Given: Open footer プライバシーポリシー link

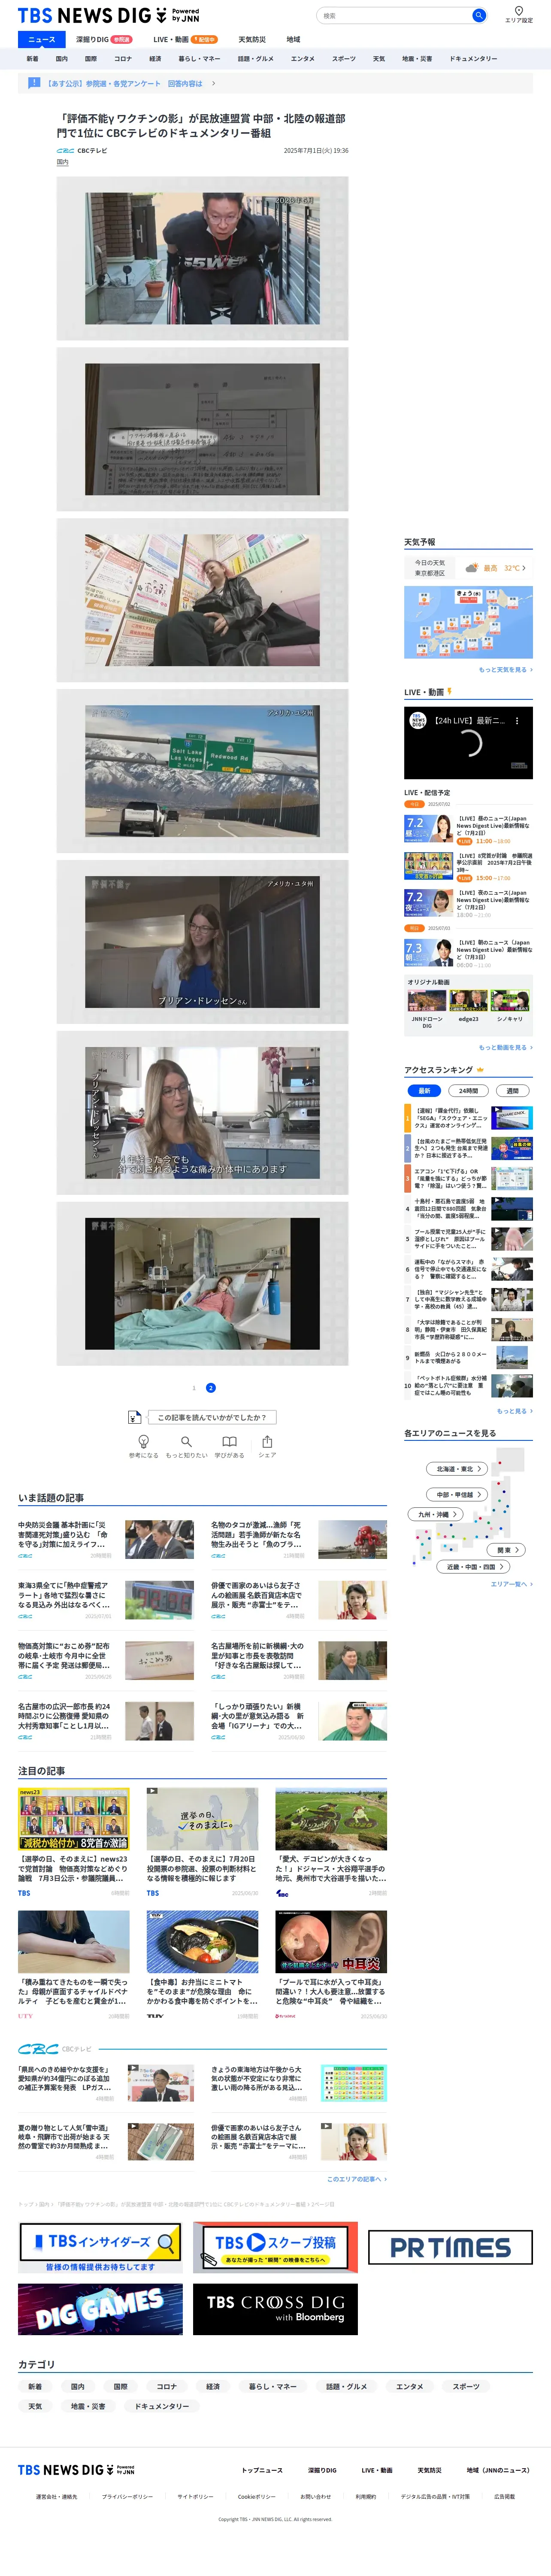Looking at the screenshot, I should click(127, 2496).
